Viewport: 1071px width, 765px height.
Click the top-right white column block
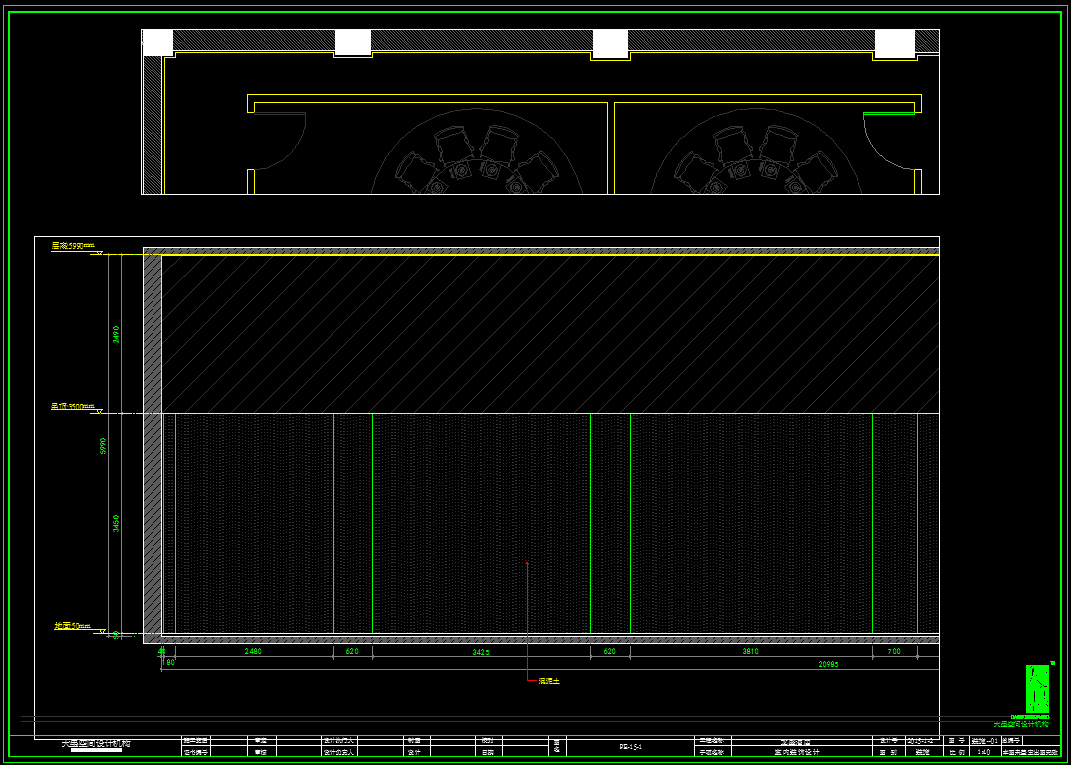[x=895, y=43]
